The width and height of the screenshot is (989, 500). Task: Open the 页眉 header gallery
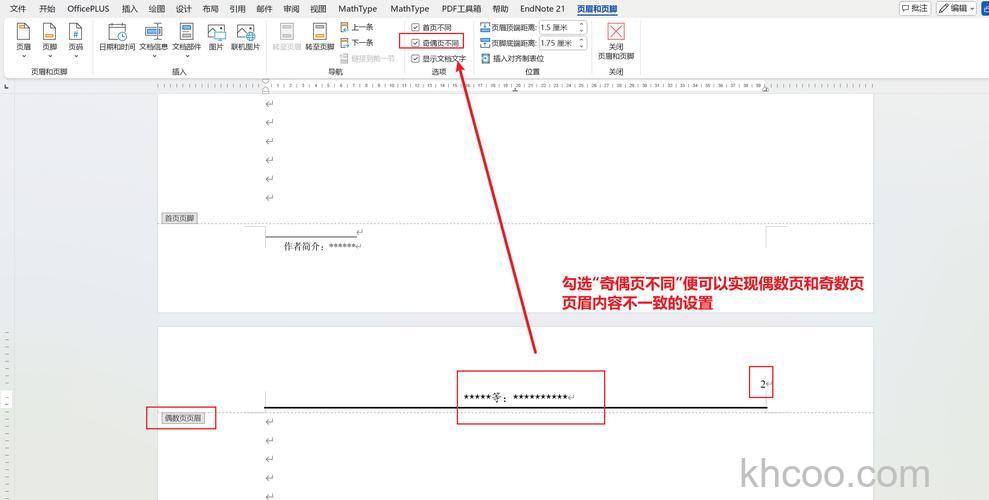pyautogui.click(x=23, y=39)
